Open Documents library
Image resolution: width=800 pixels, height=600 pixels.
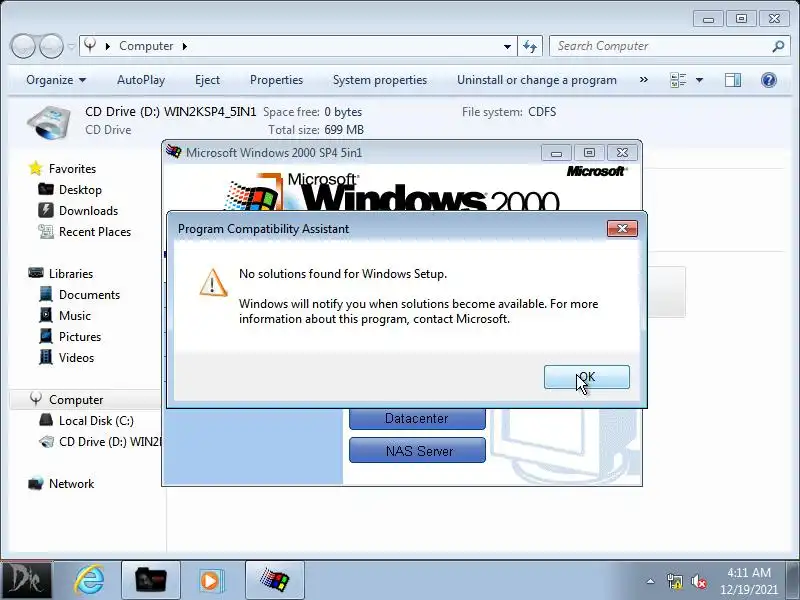point(89,294)
